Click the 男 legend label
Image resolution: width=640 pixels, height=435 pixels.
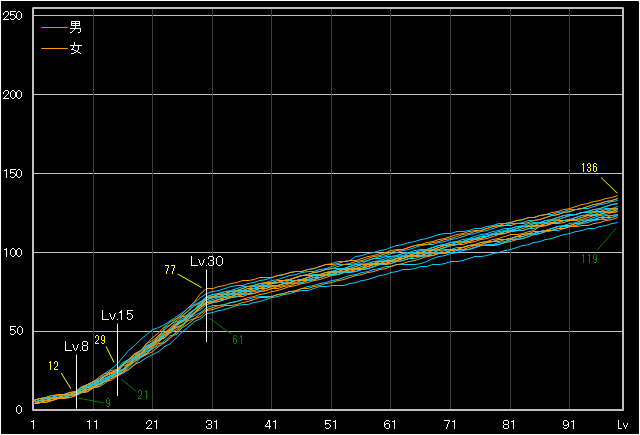point(76,27)
